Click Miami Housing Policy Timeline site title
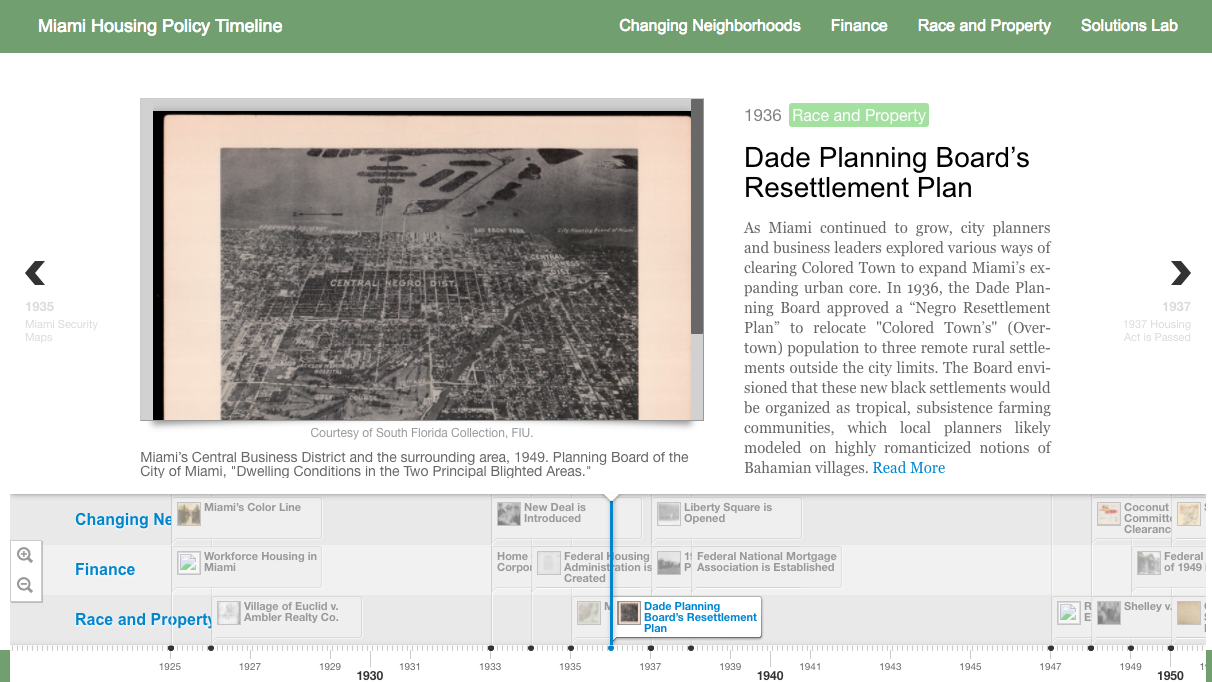Image resolution: width=1212 pixels, height=682 pixels. [160, 26]
